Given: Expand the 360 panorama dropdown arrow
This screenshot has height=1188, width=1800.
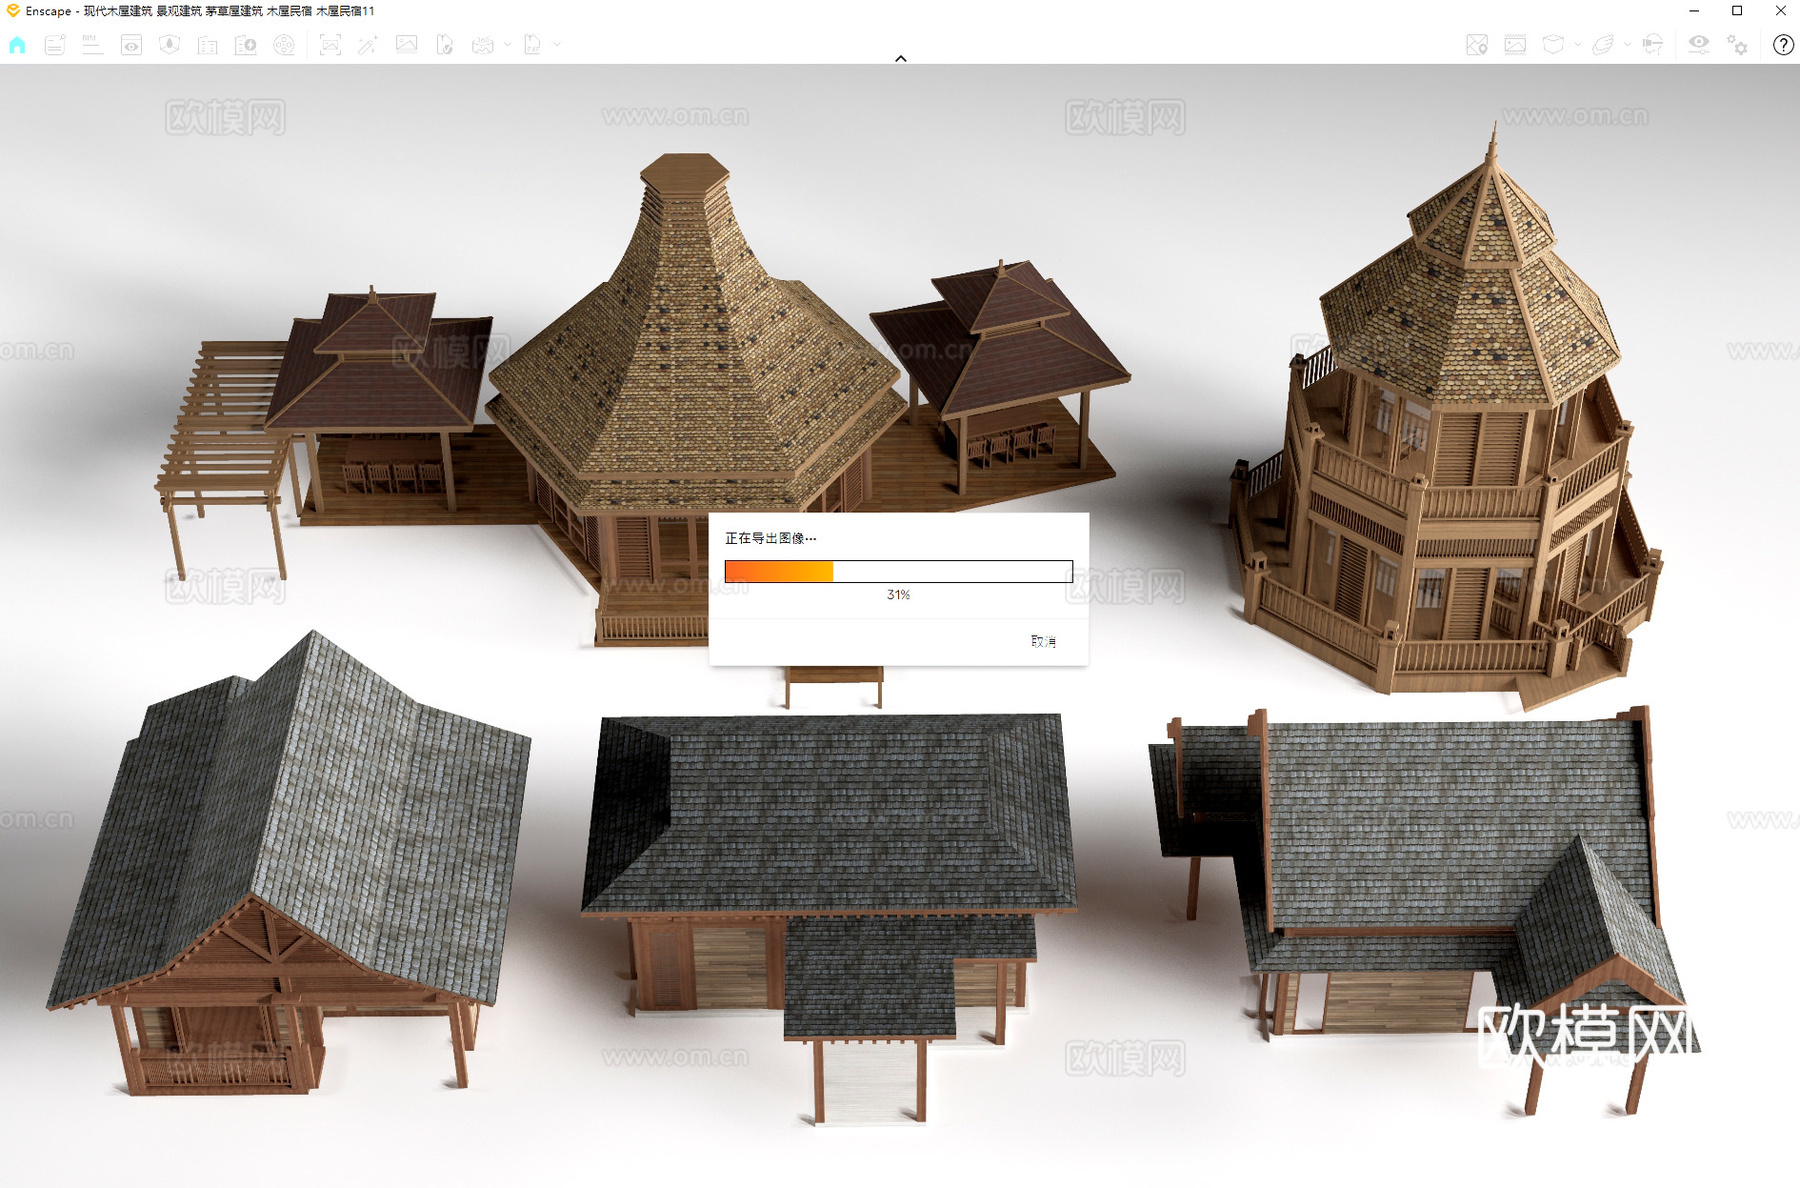Looking at the screenshot, I should coord(508,45).
